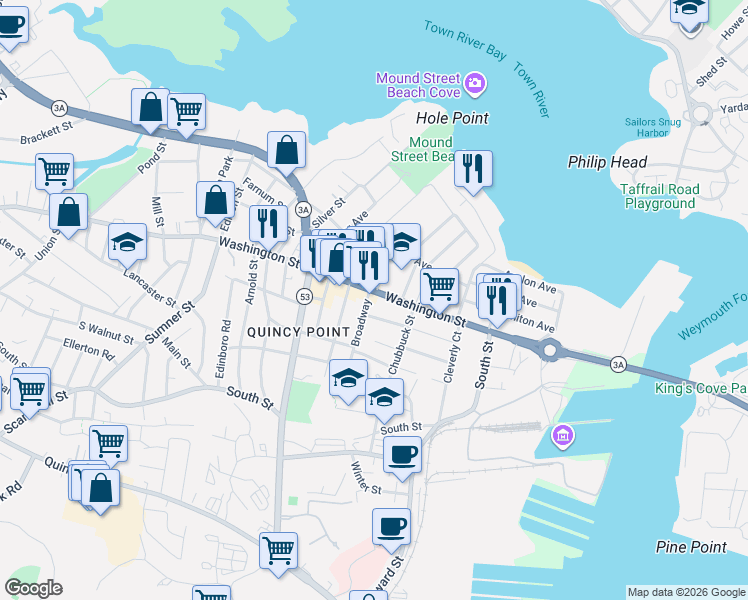
Task: Click the Mound Street Beach Cove camera pin
Action: [x=474, y=84]
